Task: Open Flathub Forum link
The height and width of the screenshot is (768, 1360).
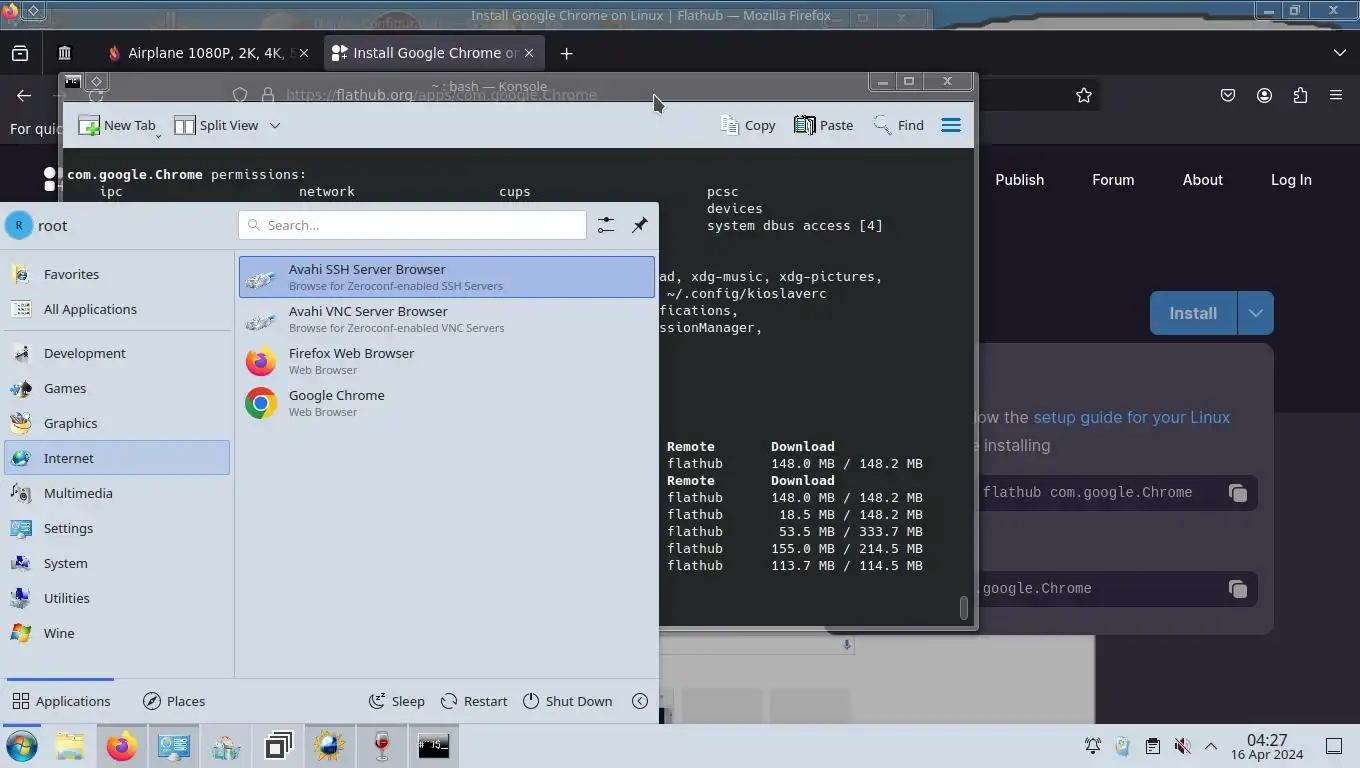Action: 1113,180
